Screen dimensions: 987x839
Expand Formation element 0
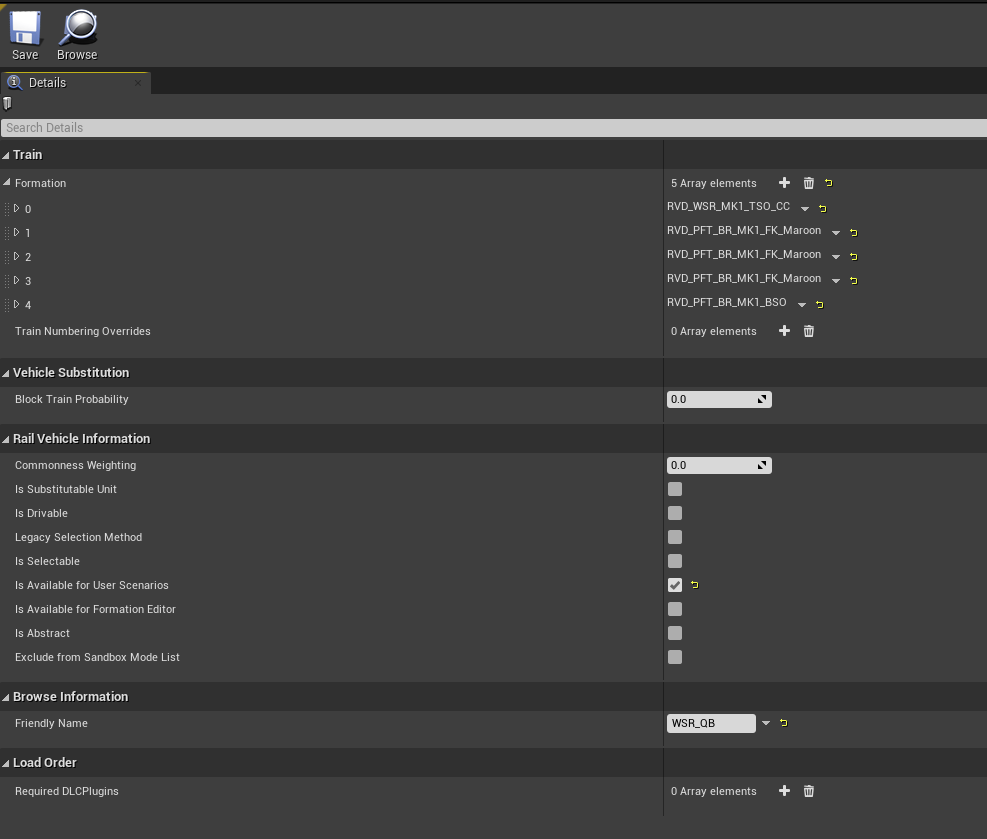click(17, 208)
